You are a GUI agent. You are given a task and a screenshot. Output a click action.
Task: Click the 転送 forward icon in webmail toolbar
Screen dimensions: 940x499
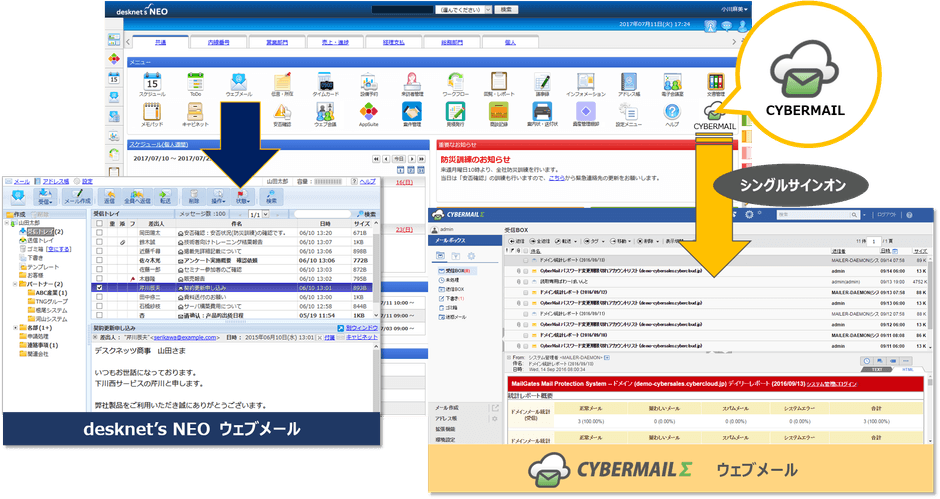[x=164, y=194]
